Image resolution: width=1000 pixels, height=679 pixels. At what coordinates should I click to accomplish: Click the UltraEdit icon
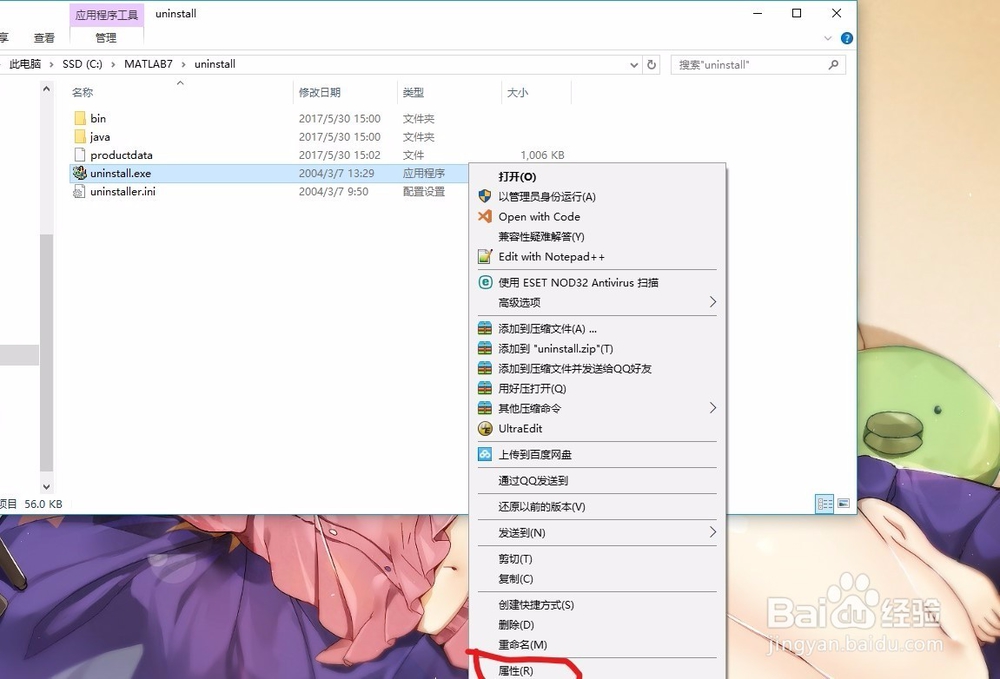point(485,428)
